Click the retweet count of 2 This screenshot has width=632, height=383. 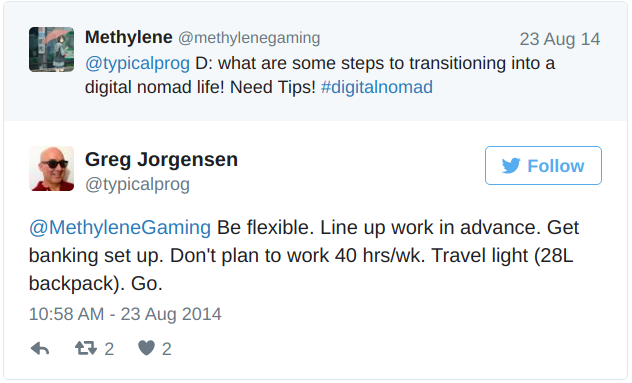click(109, 349)
